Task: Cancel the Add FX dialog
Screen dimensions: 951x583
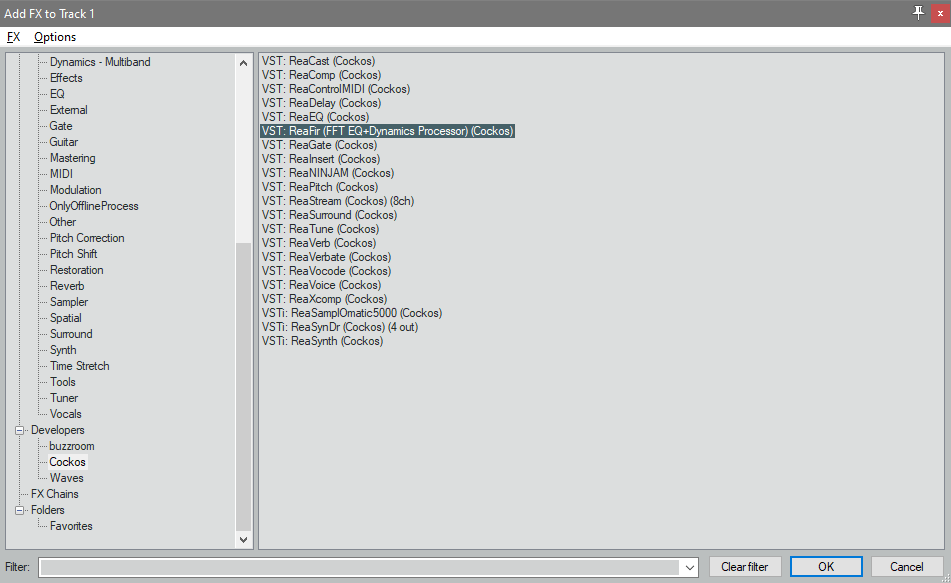Action: click(906, 567)
